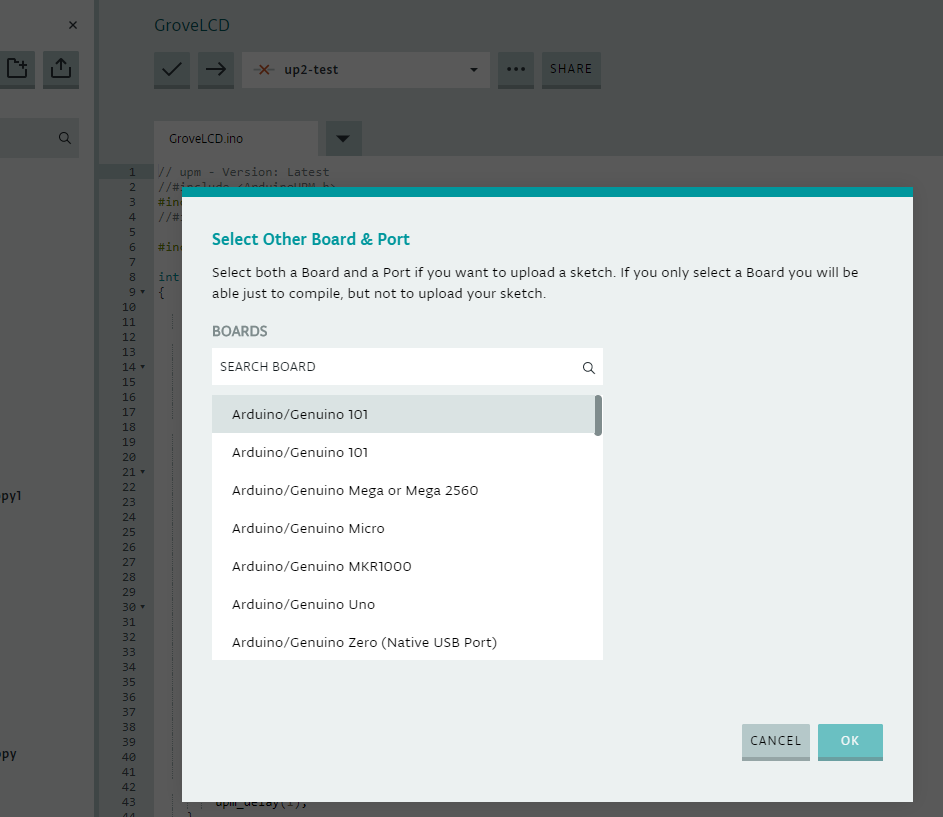
Task: Click the GroveLCD sketch title
Action: click(x=191, y=25)
